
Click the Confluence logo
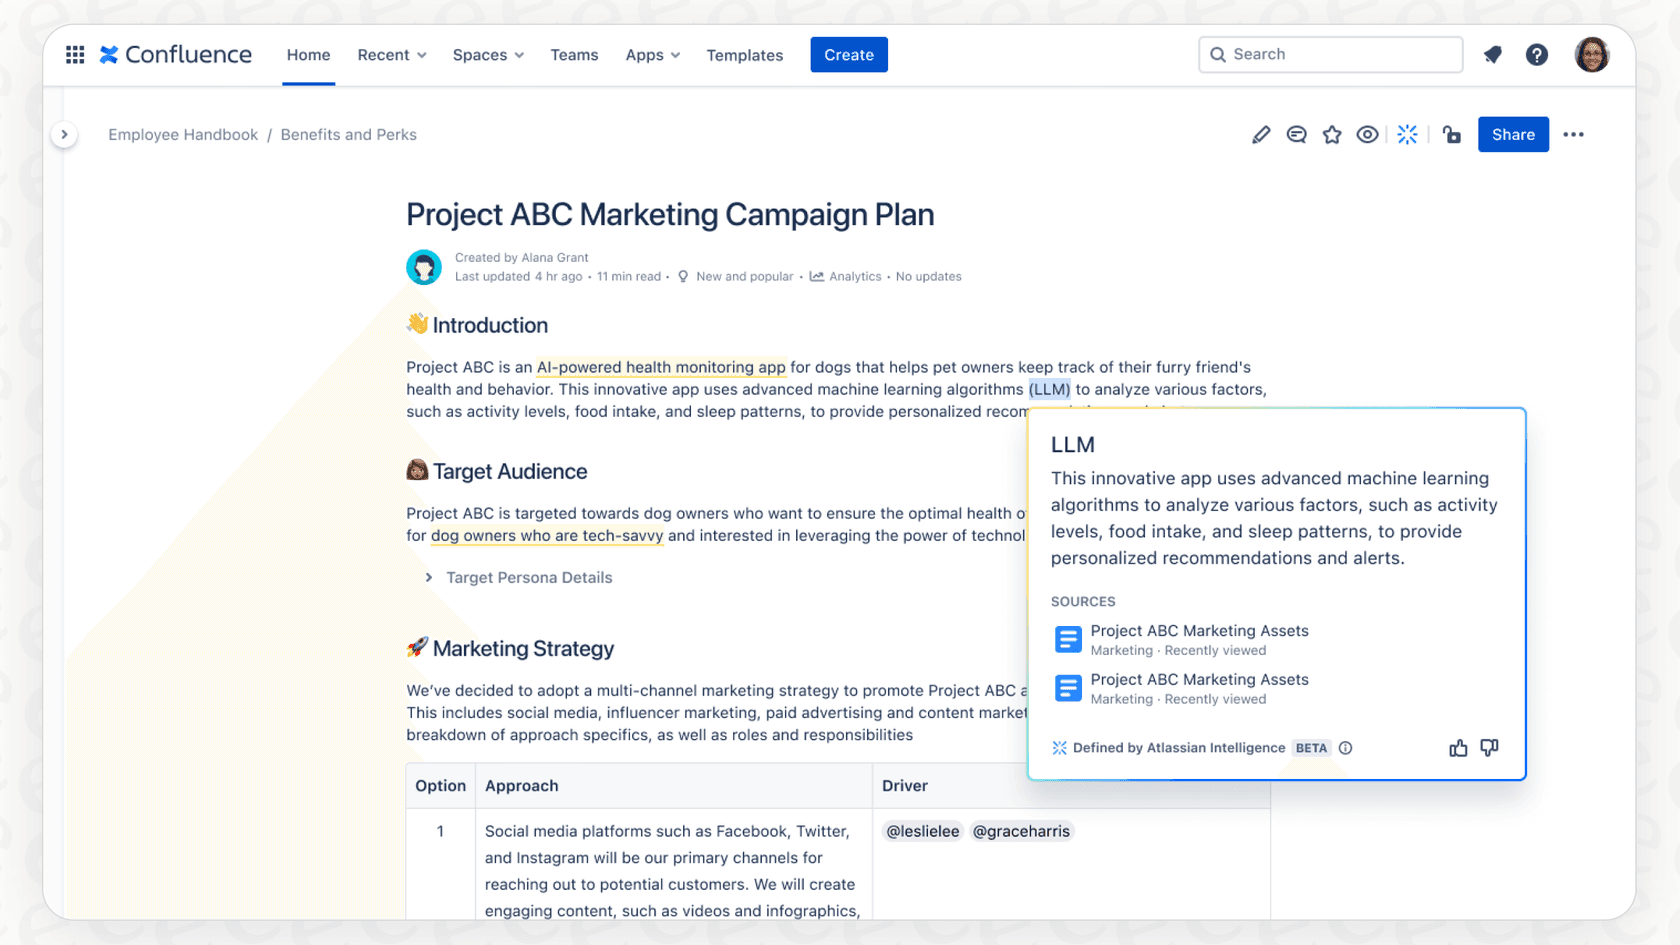click(x=176, y=54)
